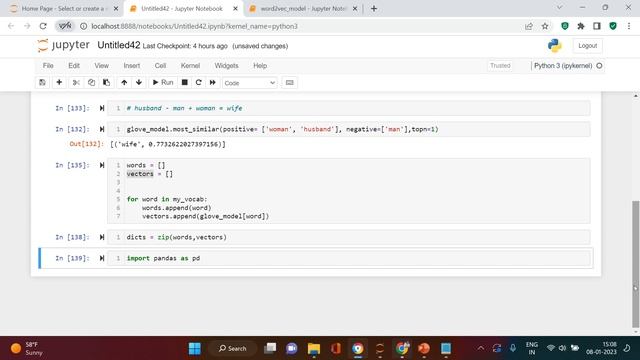Close the Untitled42 browser tab

(235, 9)
